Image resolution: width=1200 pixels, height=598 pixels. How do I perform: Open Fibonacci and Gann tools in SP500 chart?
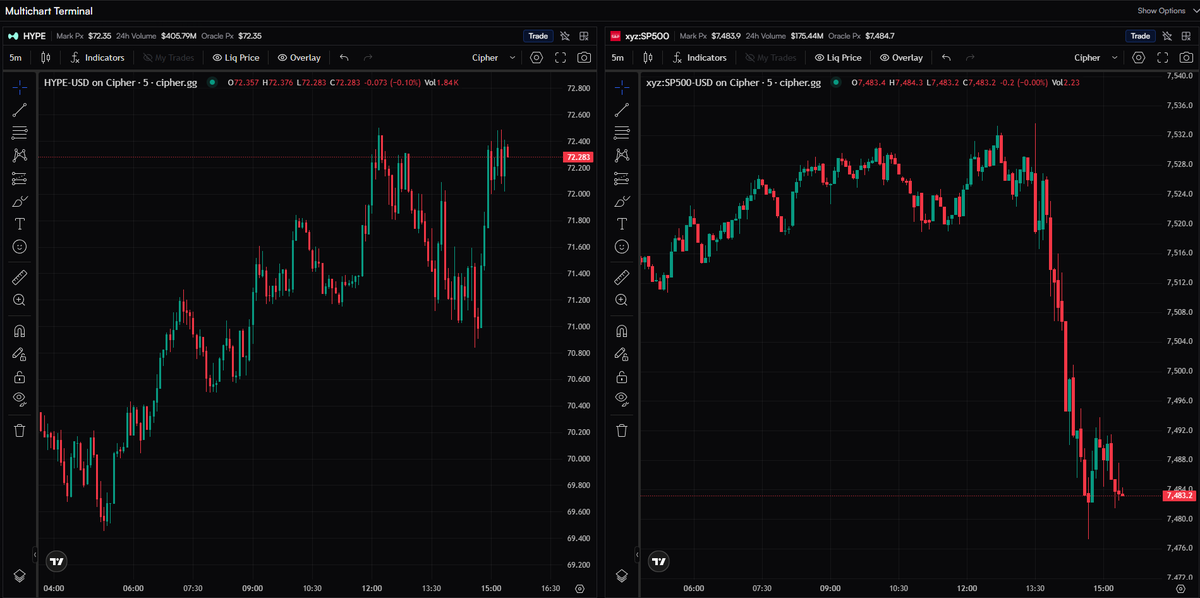pos(622,132)
